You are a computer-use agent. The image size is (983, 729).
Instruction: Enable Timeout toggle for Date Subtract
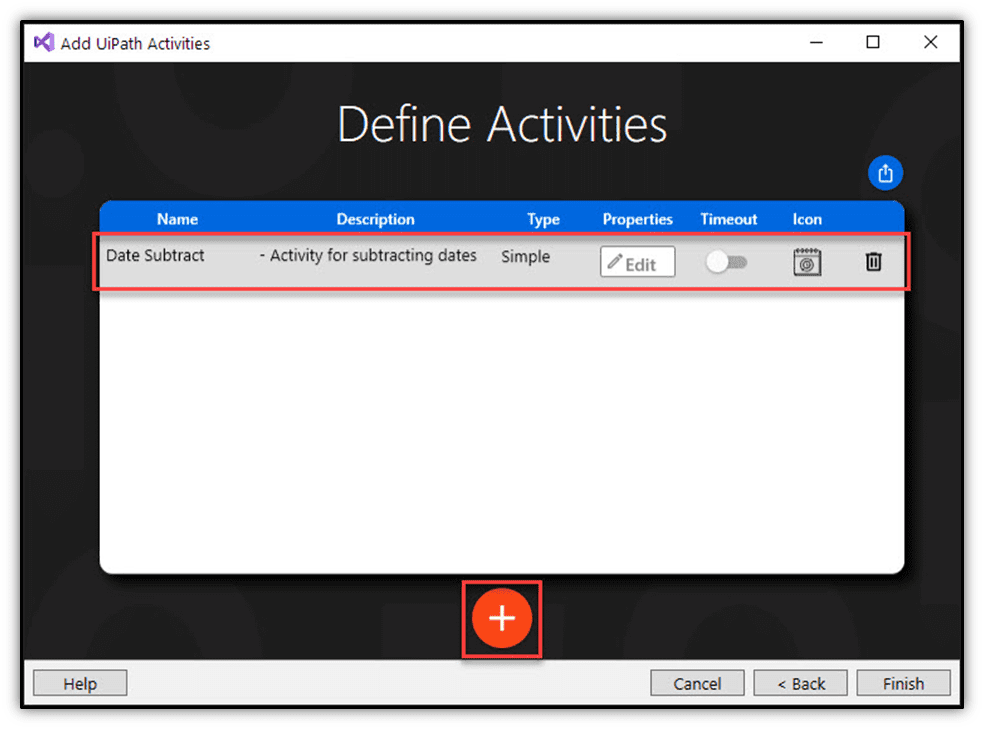click(x=726, y=262)
